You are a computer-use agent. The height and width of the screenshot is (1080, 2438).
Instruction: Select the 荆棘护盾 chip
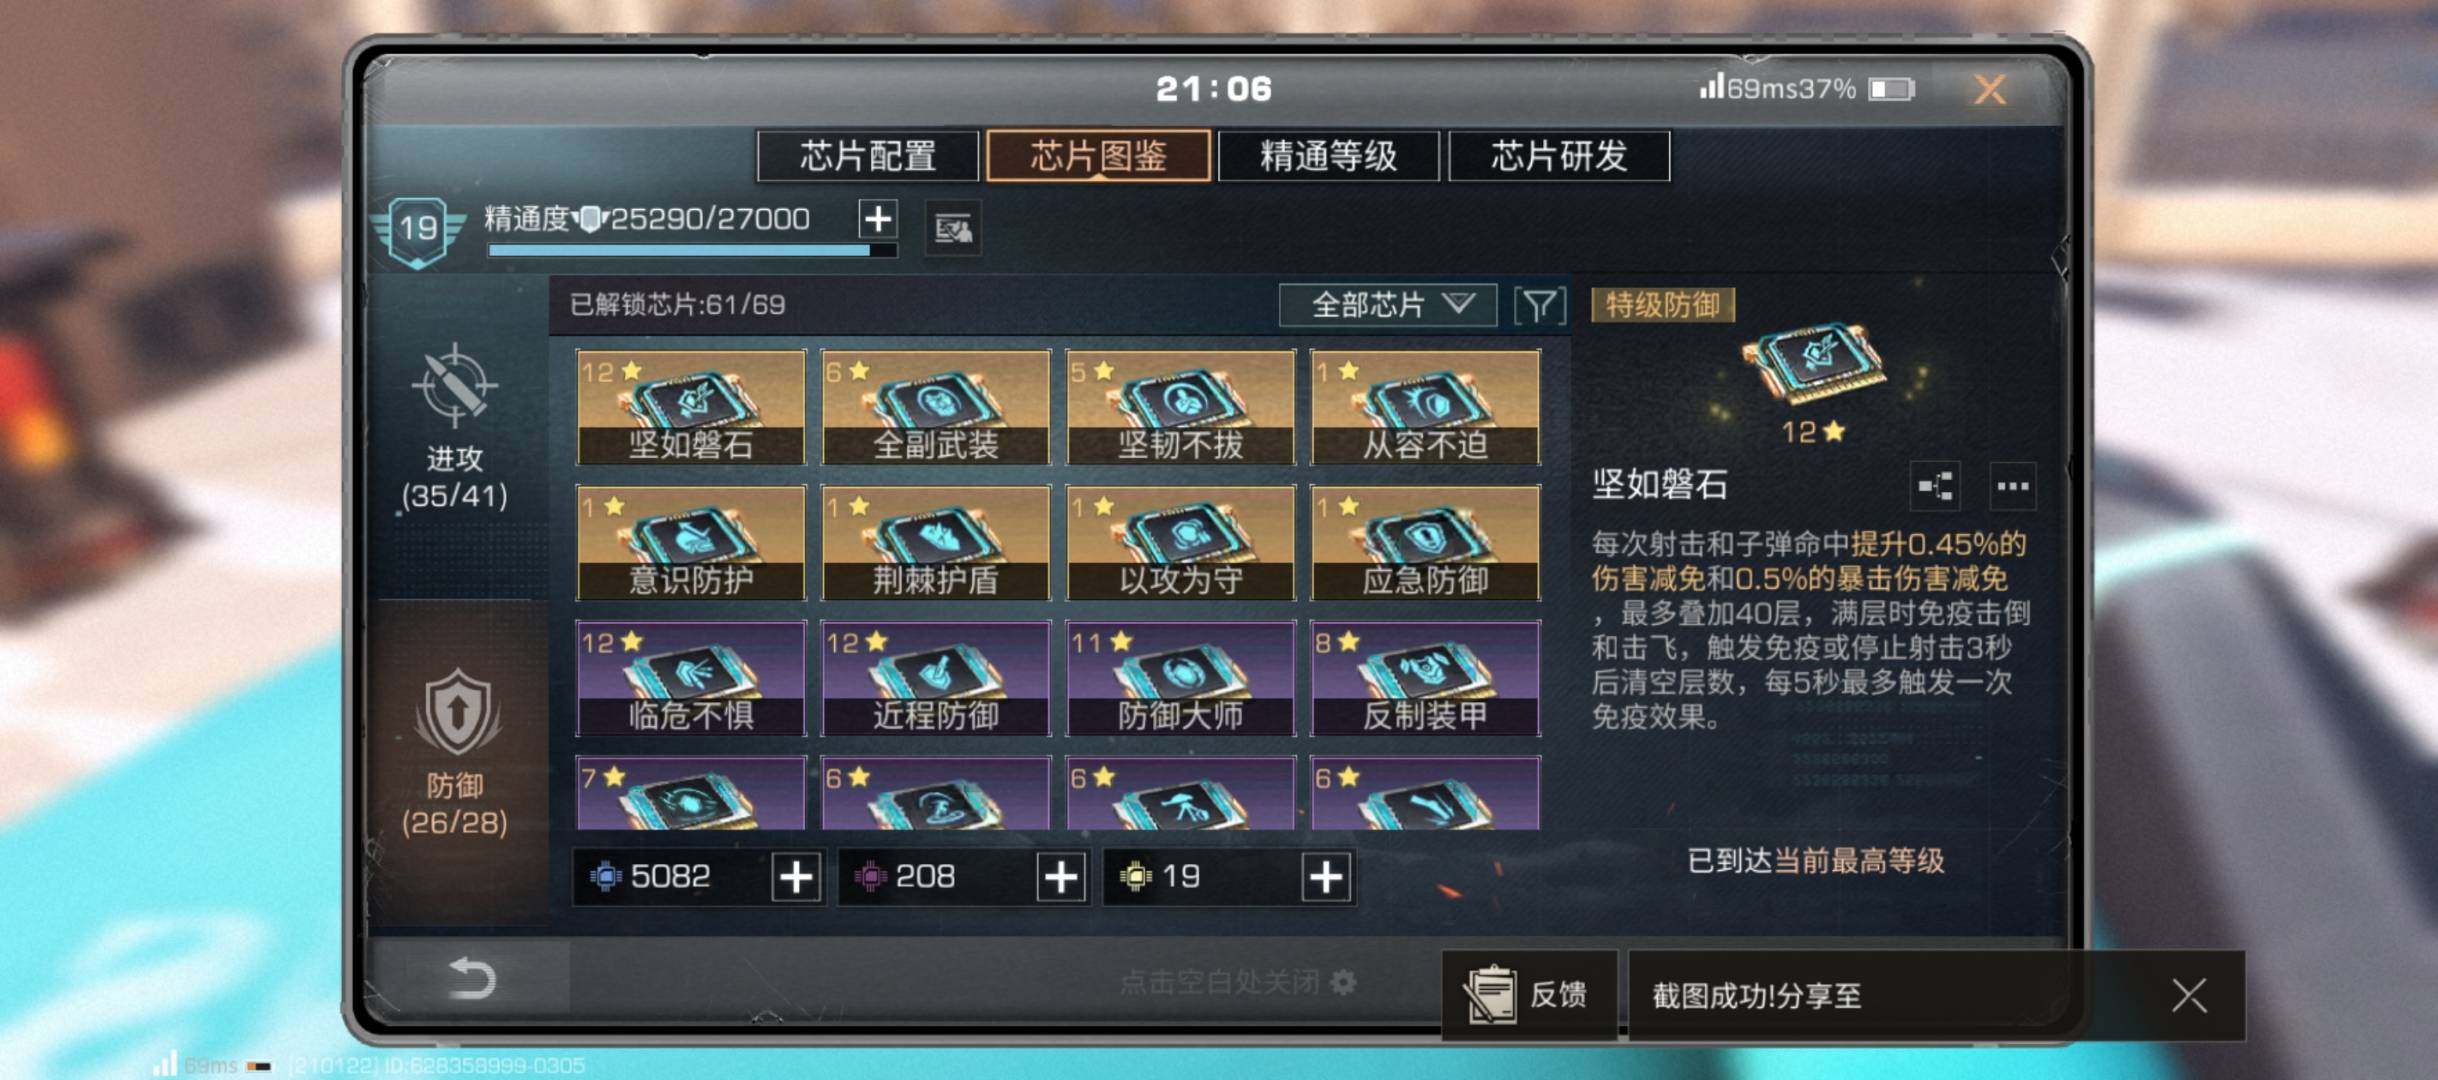point(936,543)
